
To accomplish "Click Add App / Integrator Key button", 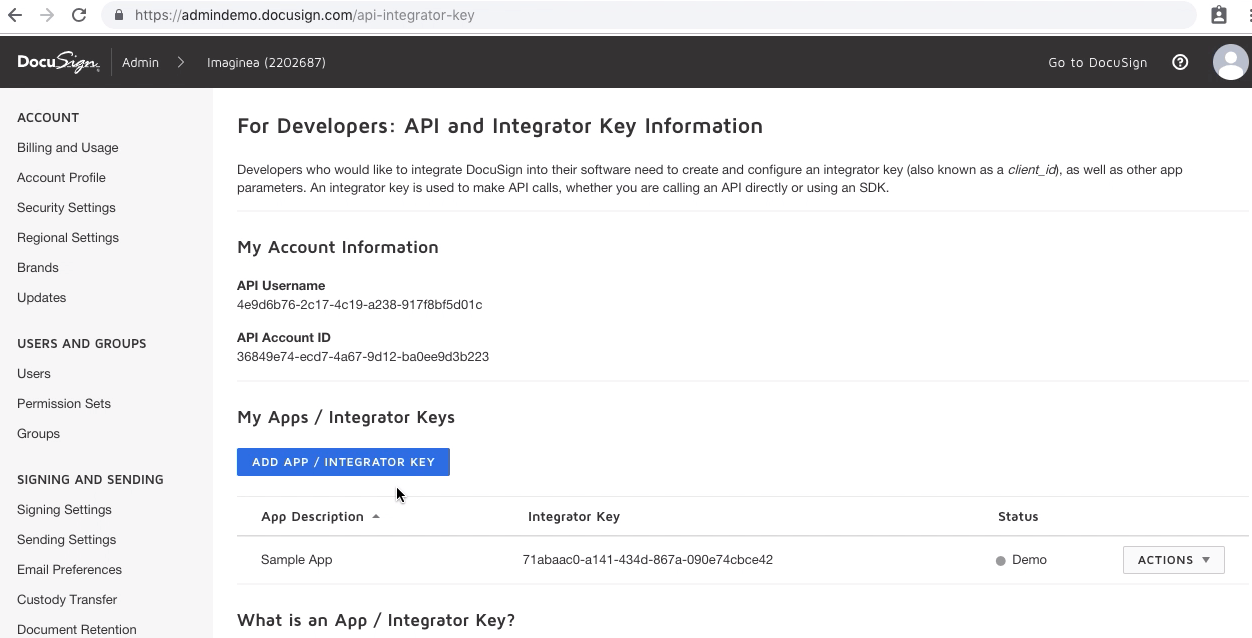I will point(343,462).
